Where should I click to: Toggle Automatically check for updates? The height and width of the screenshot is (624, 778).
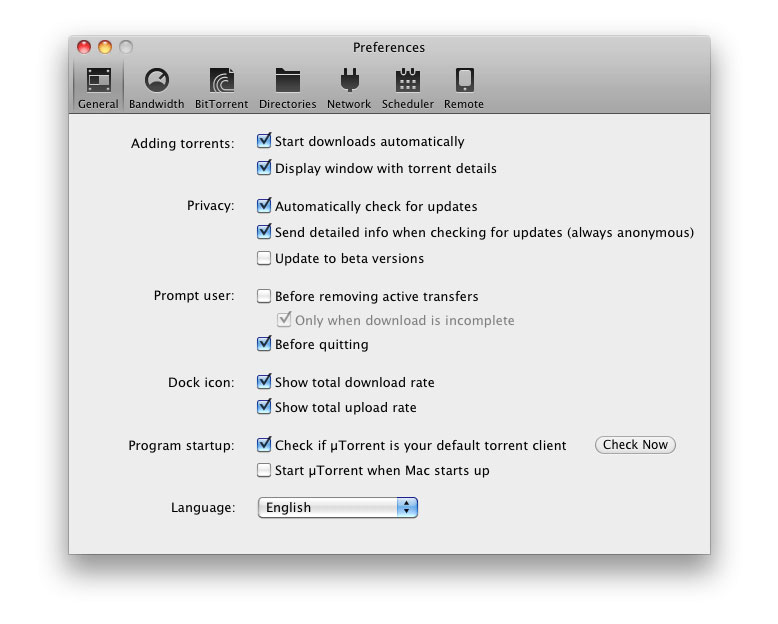[x=264, y=206]
